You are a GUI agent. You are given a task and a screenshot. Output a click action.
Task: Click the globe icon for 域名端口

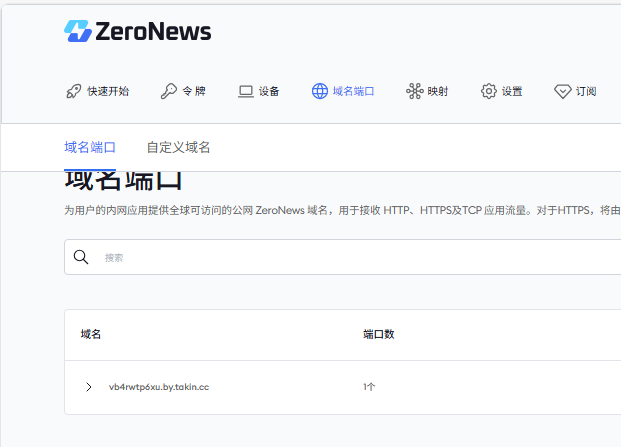tap(320, 91)
